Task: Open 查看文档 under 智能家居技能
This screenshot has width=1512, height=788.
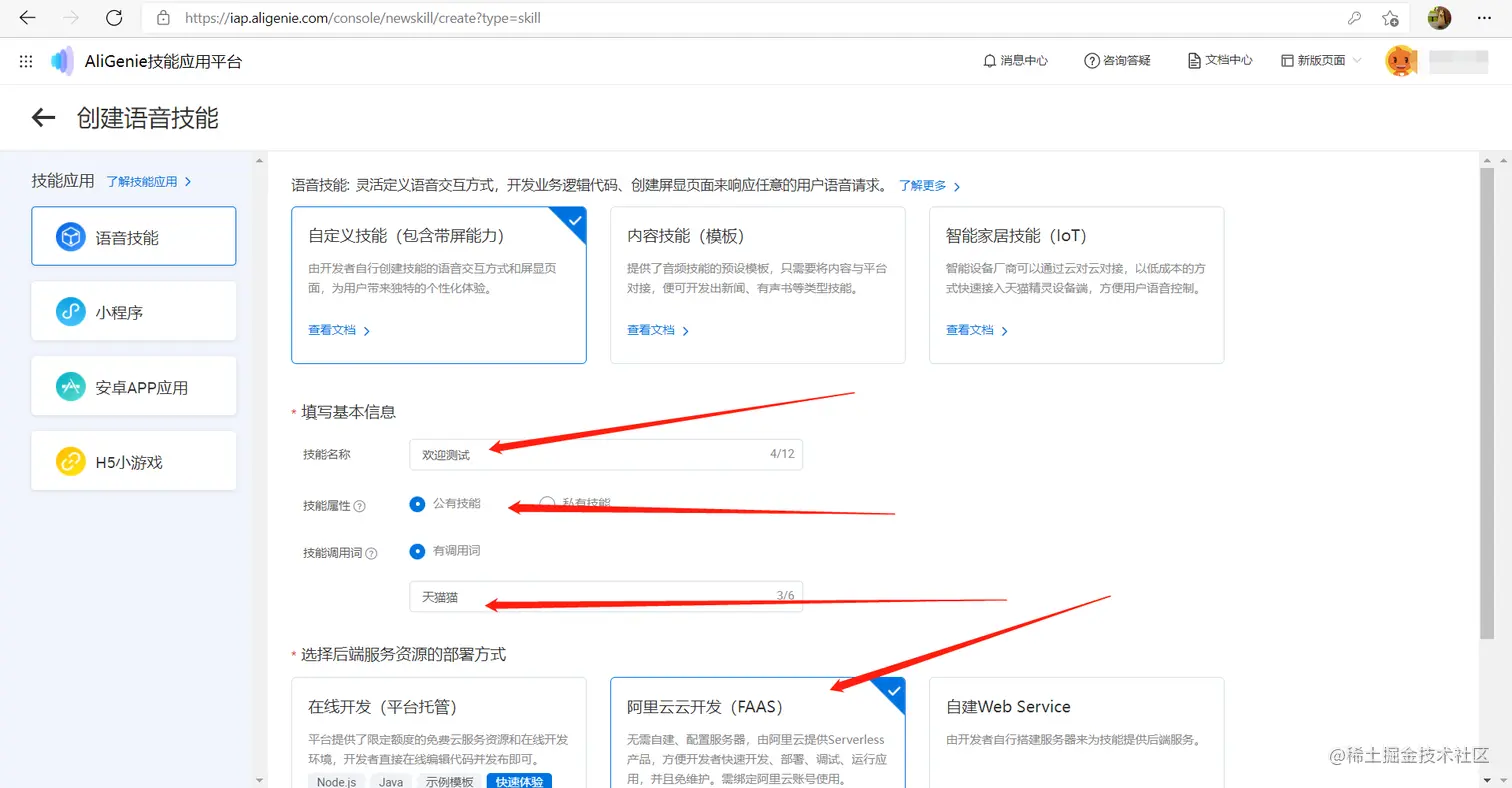Action: pyautogui.click(x=977, y=330)
